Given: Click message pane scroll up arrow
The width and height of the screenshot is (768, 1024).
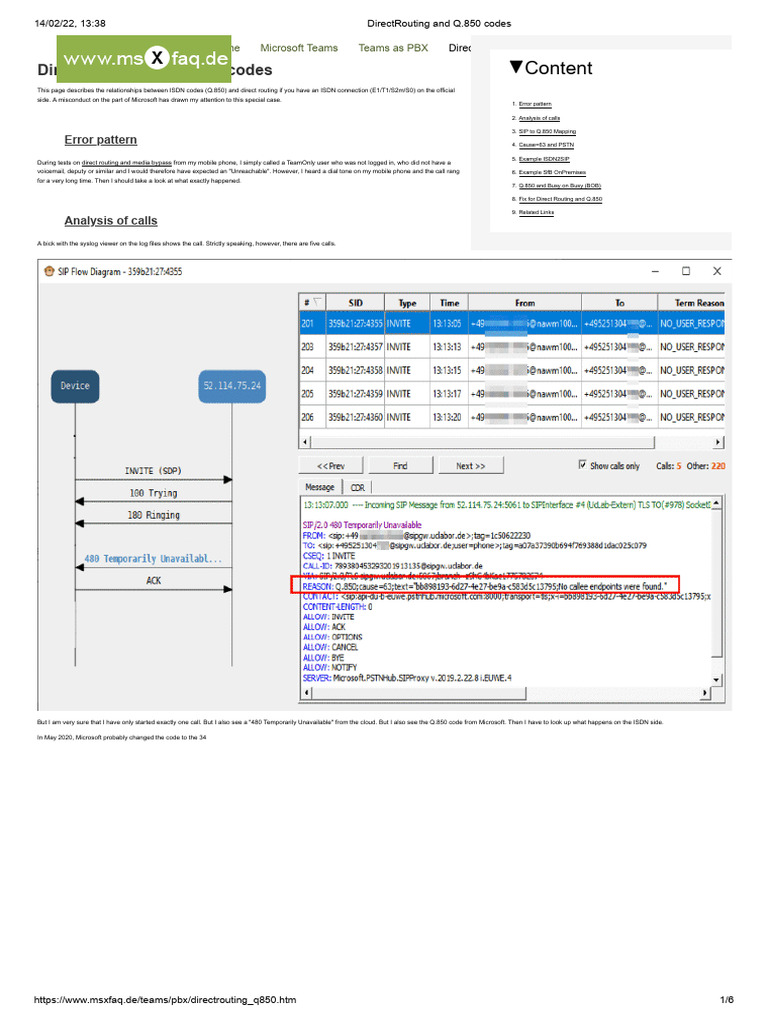Looking at the screenshot, I should tap(716, 503).
